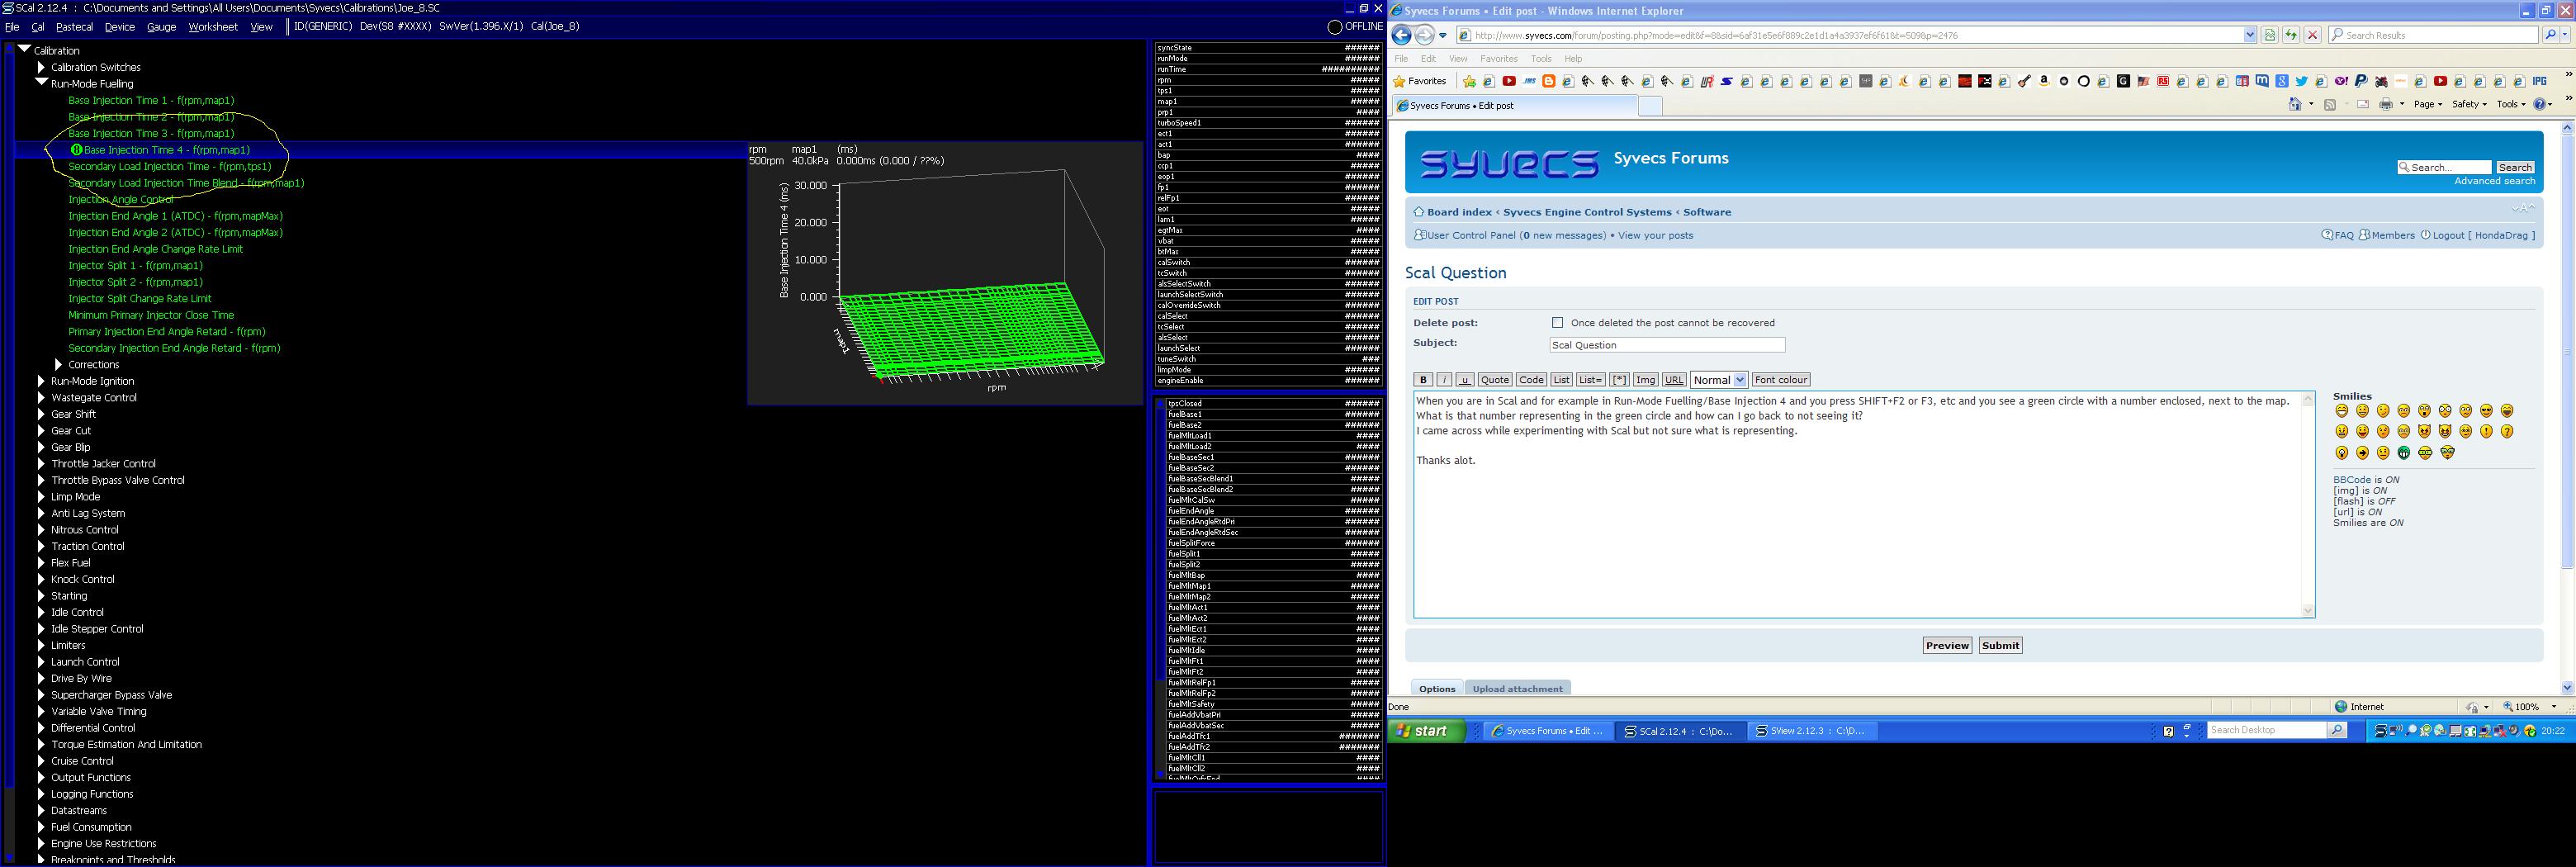This screenshot has width=2576, height=867.
Task: Click the Print icon in IE command bar
Action: pos(2386,104)
